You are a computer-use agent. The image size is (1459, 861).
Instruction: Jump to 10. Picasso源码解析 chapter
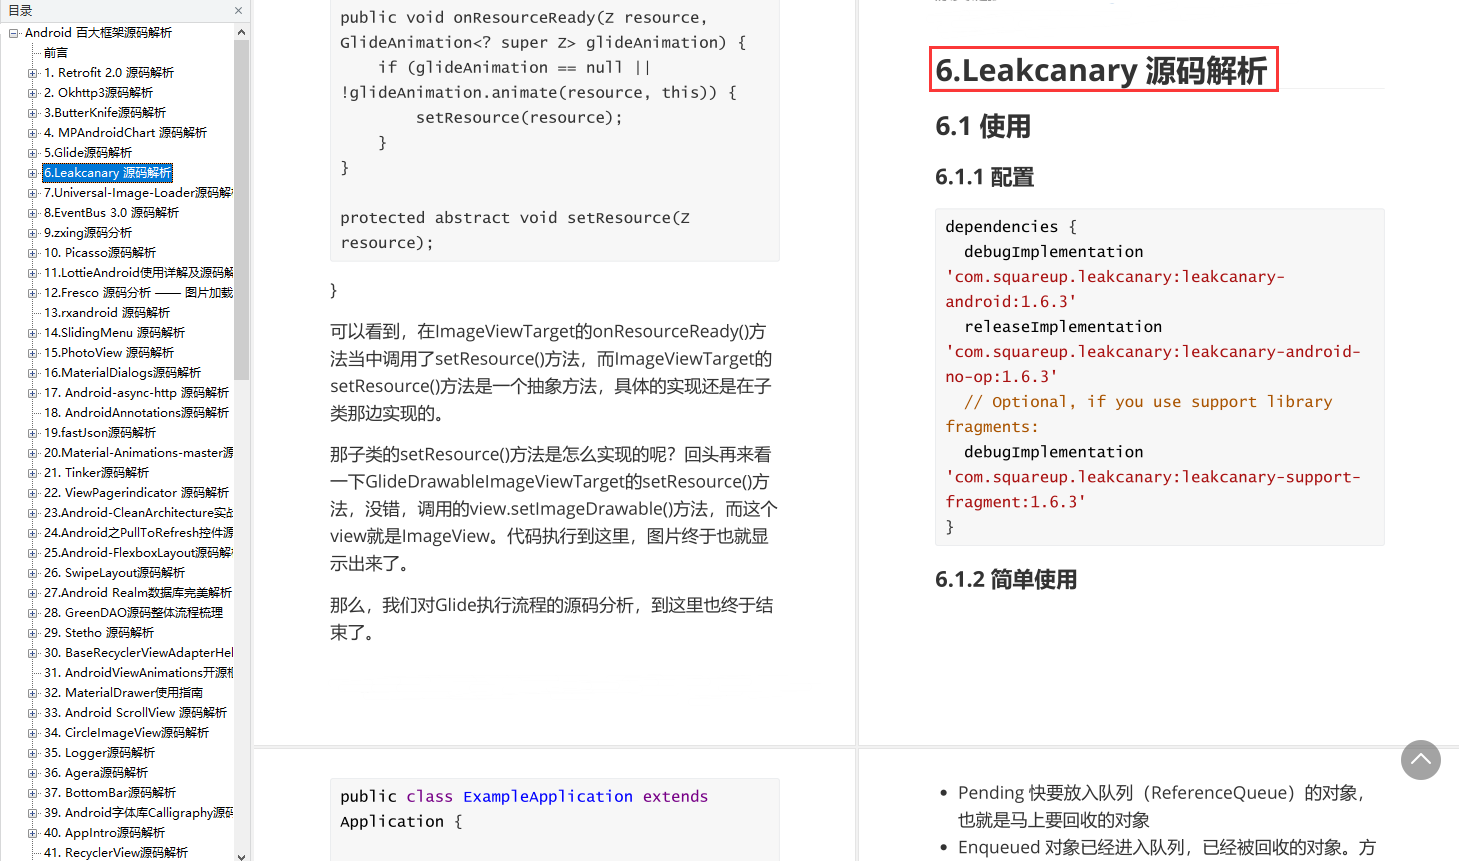pos(100,253)
